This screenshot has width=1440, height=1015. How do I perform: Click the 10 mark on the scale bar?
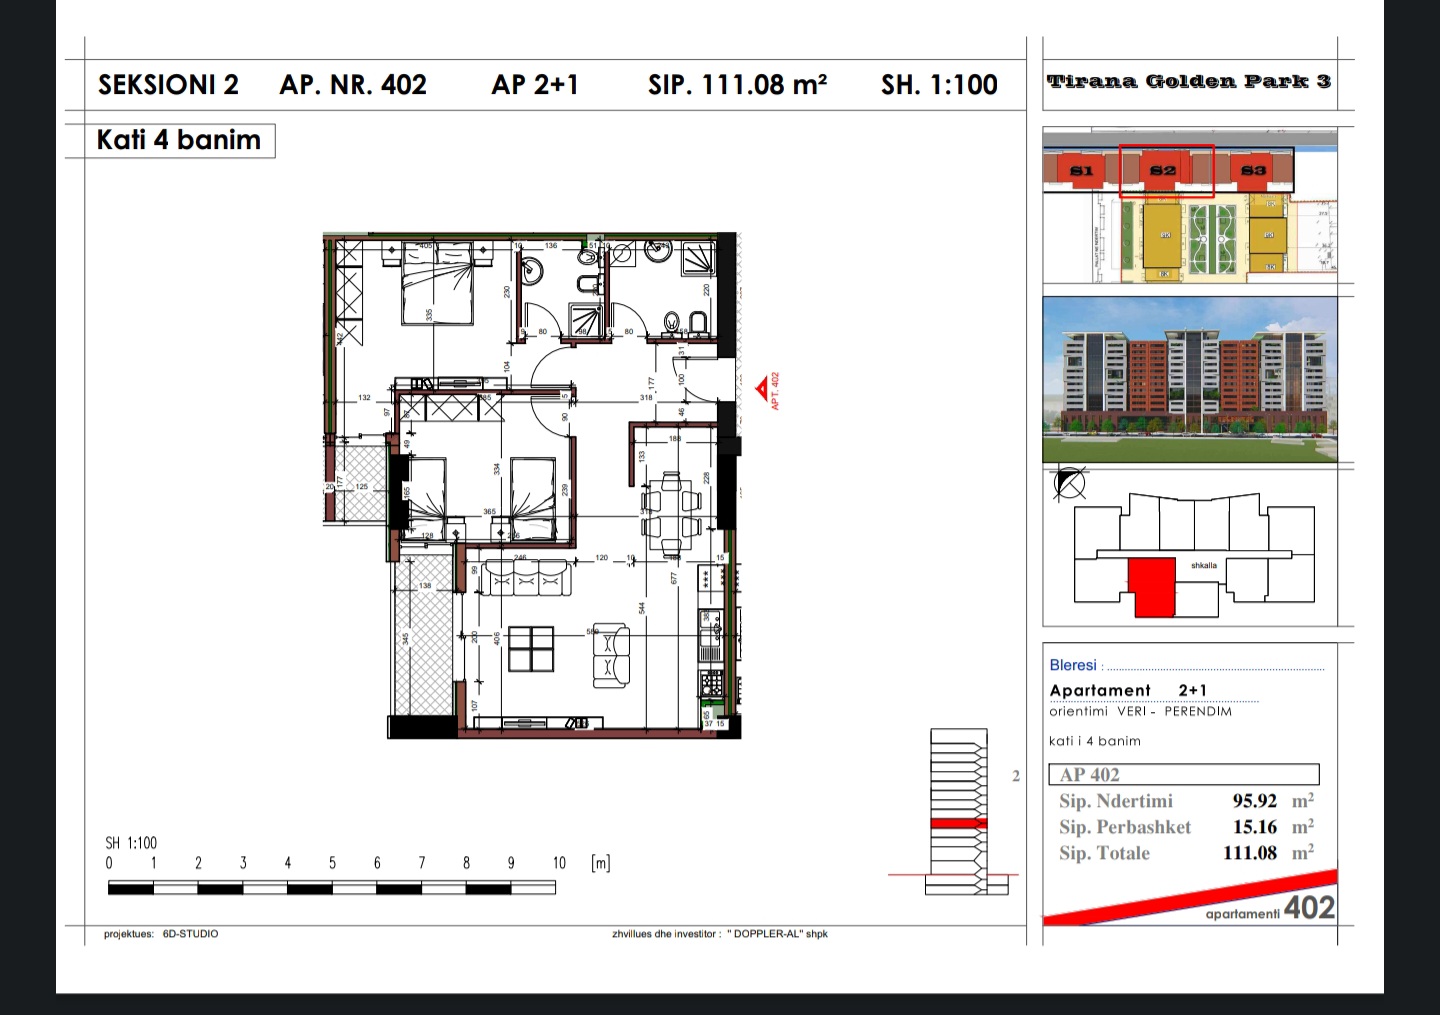click(559, 863)
